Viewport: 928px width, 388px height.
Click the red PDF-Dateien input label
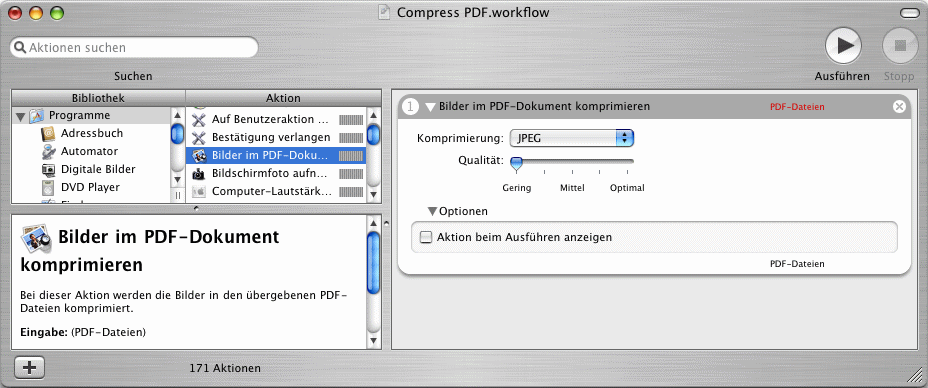point(797,107)
